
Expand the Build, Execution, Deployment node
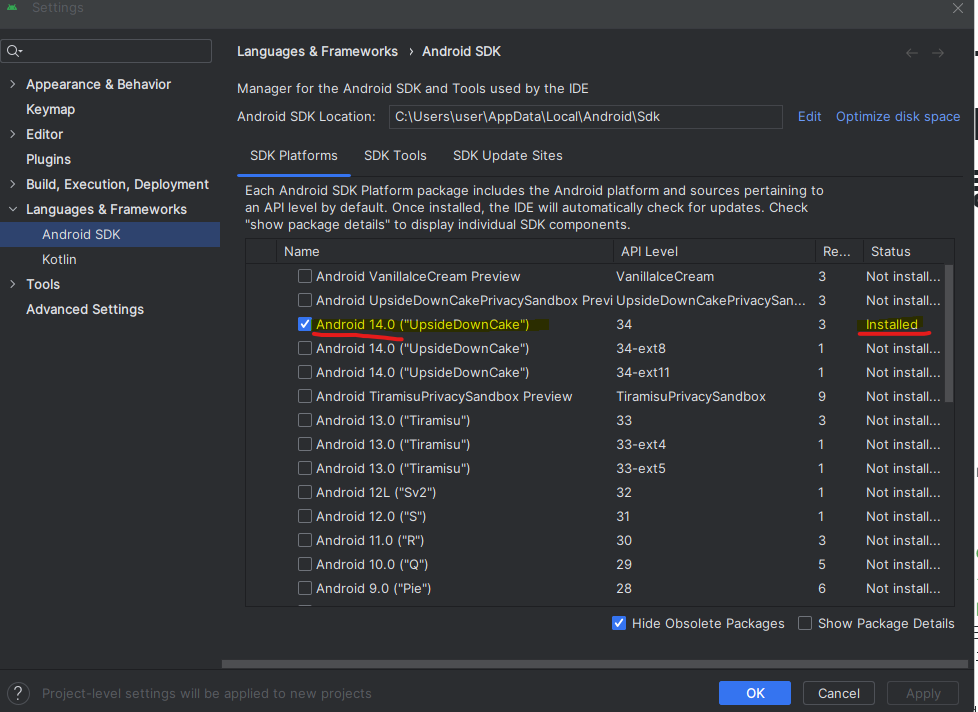(x=12, y=184)
